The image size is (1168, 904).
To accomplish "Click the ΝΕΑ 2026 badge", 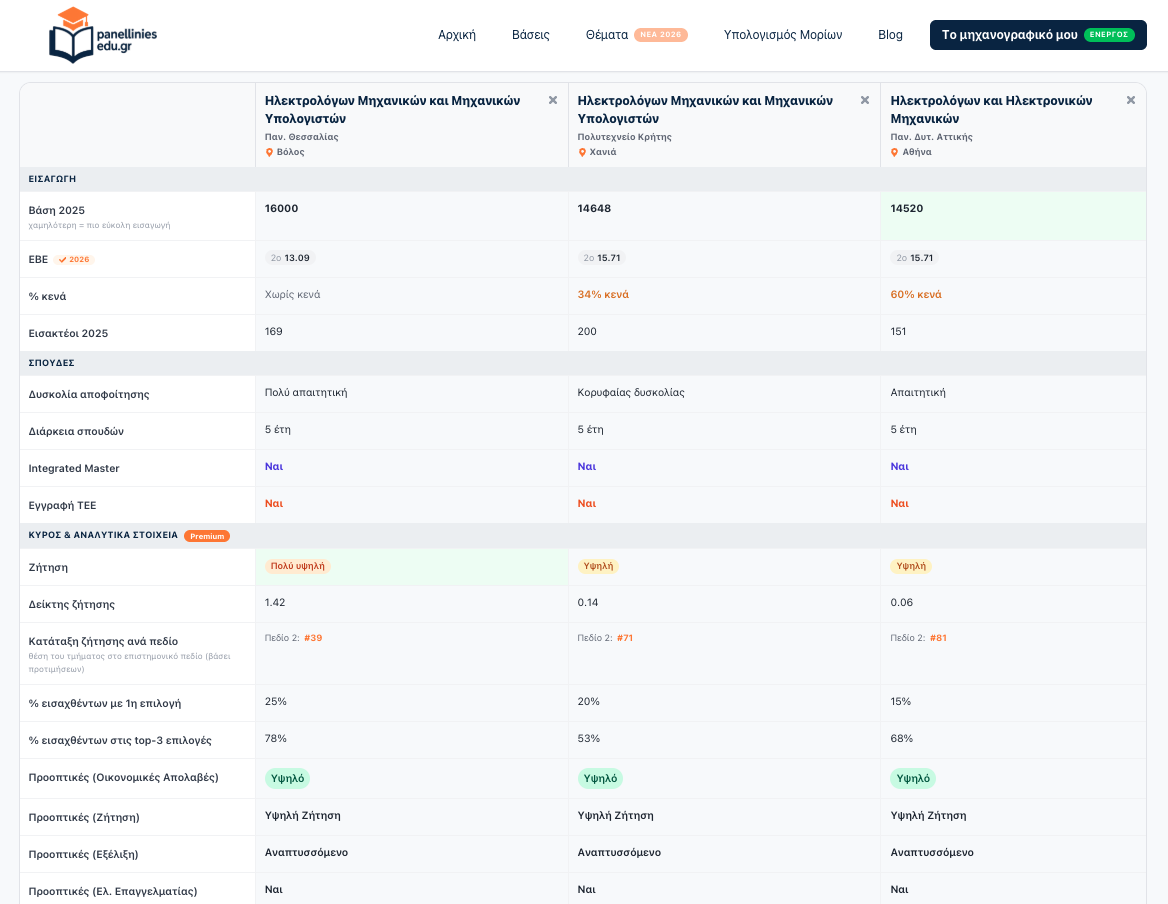I will [661, 35].
